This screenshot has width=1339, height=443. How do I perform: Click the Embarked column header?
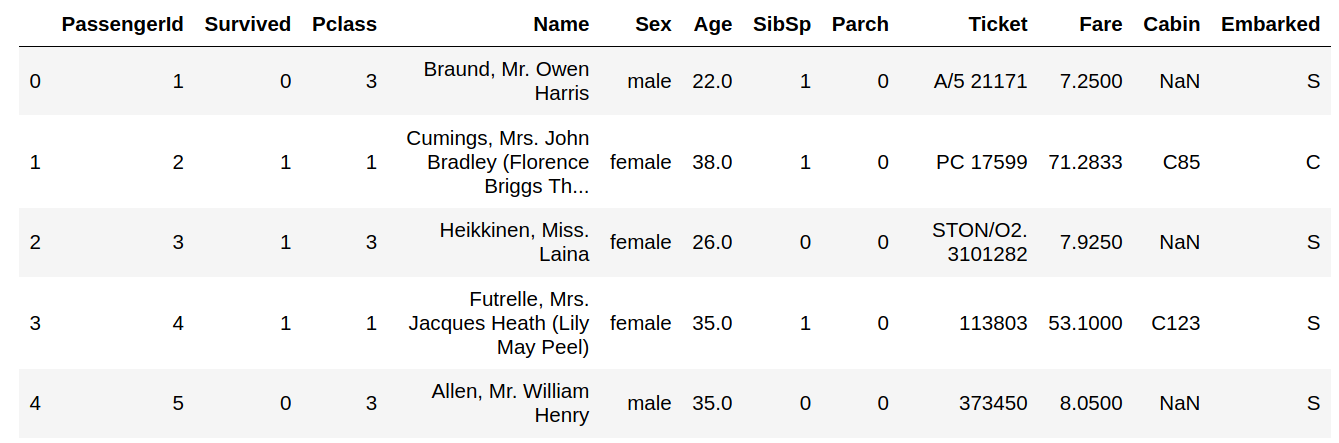(x=1271, y=24)
